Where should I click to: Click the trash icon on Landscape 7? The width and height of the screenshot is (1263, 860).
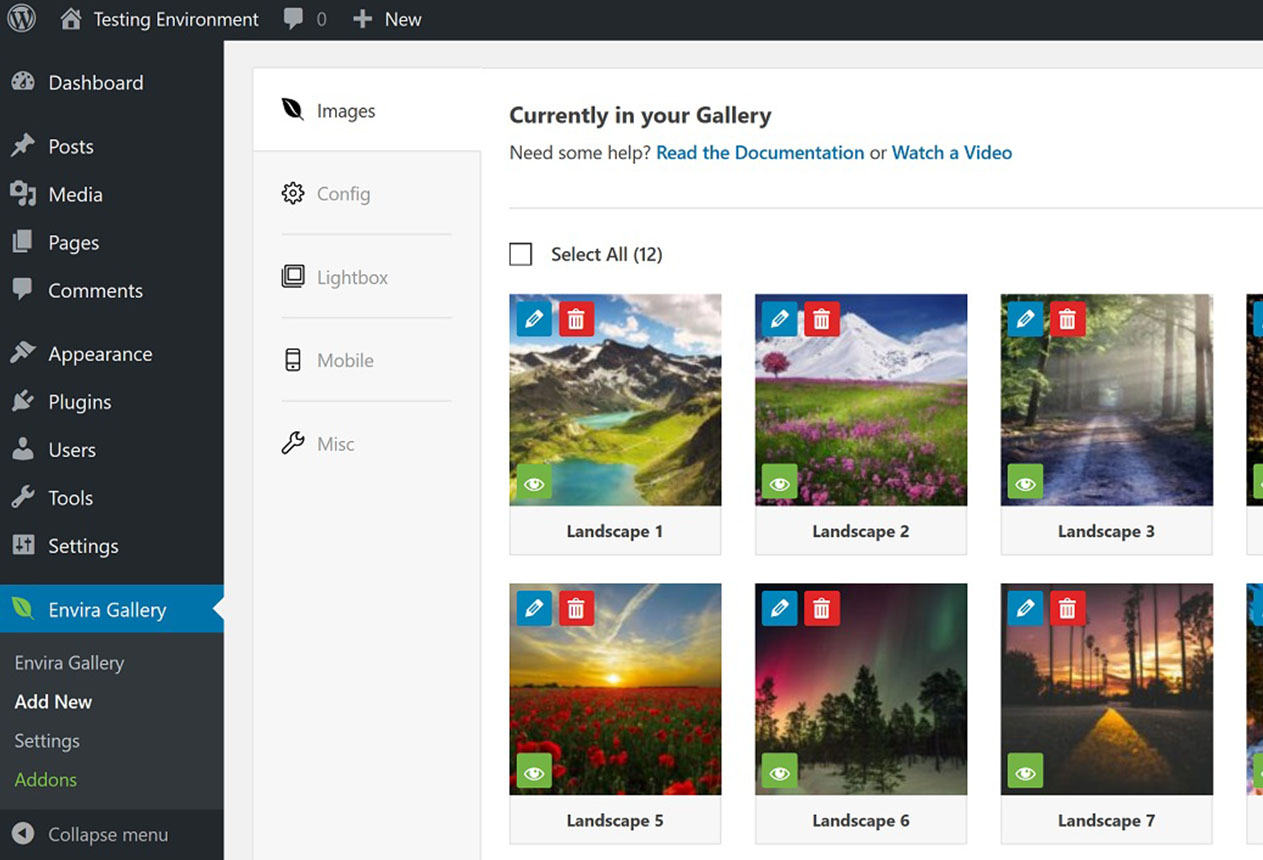pyautogui.click(x=1067, y=608)
